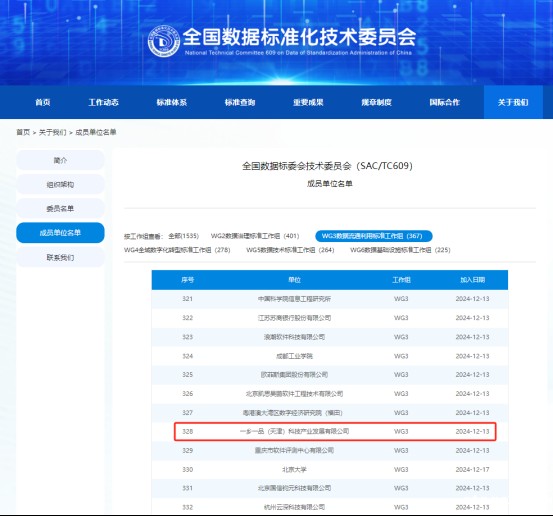Filter by WG4全域数字化转型标准工作组 (278)

coord(177,250)
